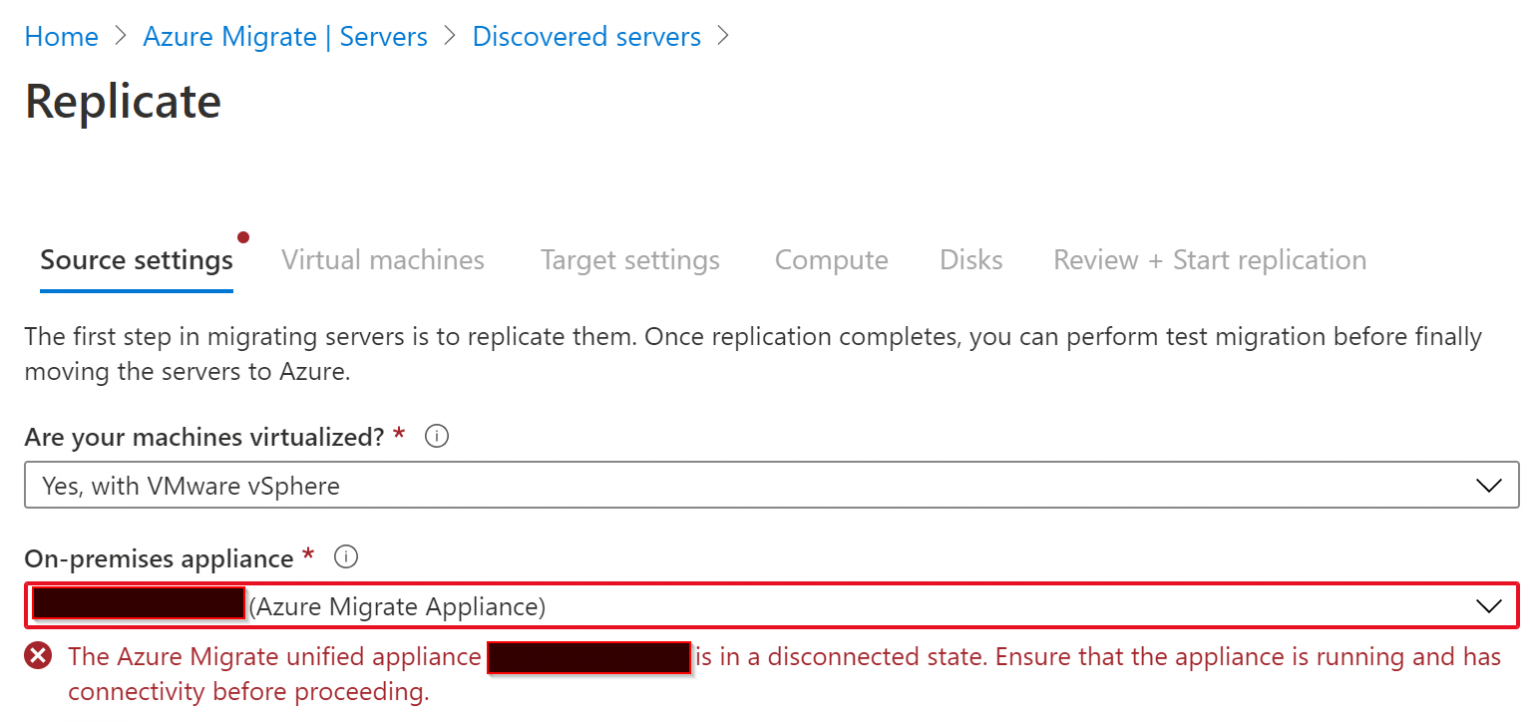
Task: Click info icon beside 'Are your machines virtualized?'
Action: point(436,437)
